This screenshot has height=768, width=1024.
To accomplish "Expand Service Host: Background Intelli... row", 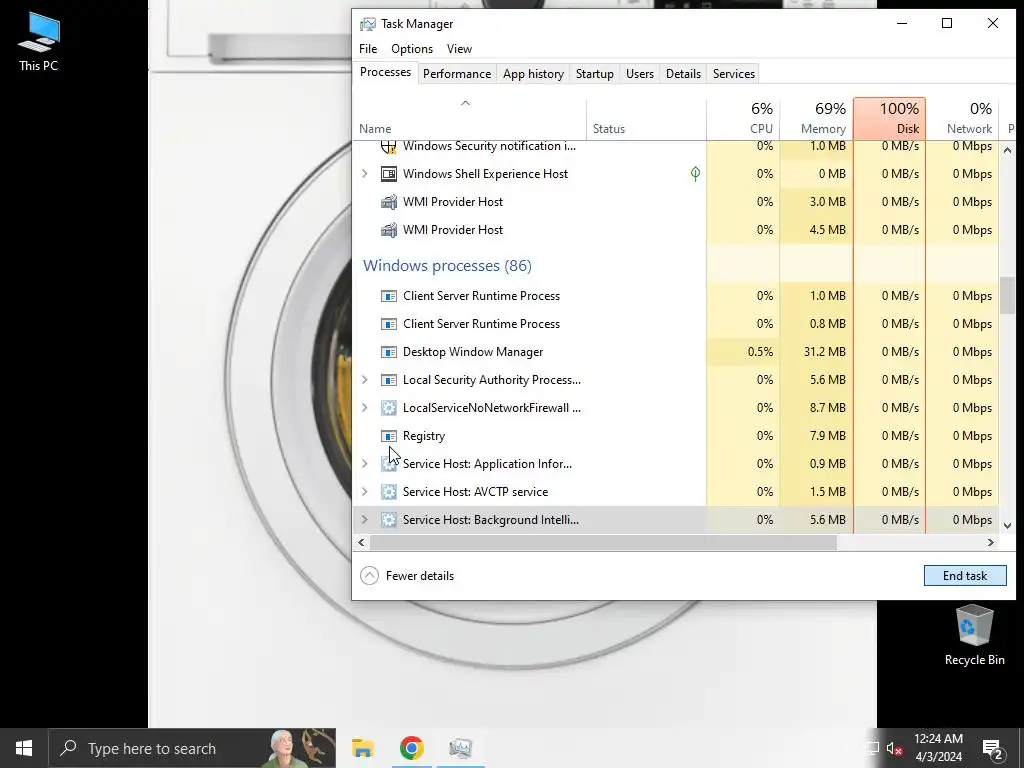I will click(365, 520).
